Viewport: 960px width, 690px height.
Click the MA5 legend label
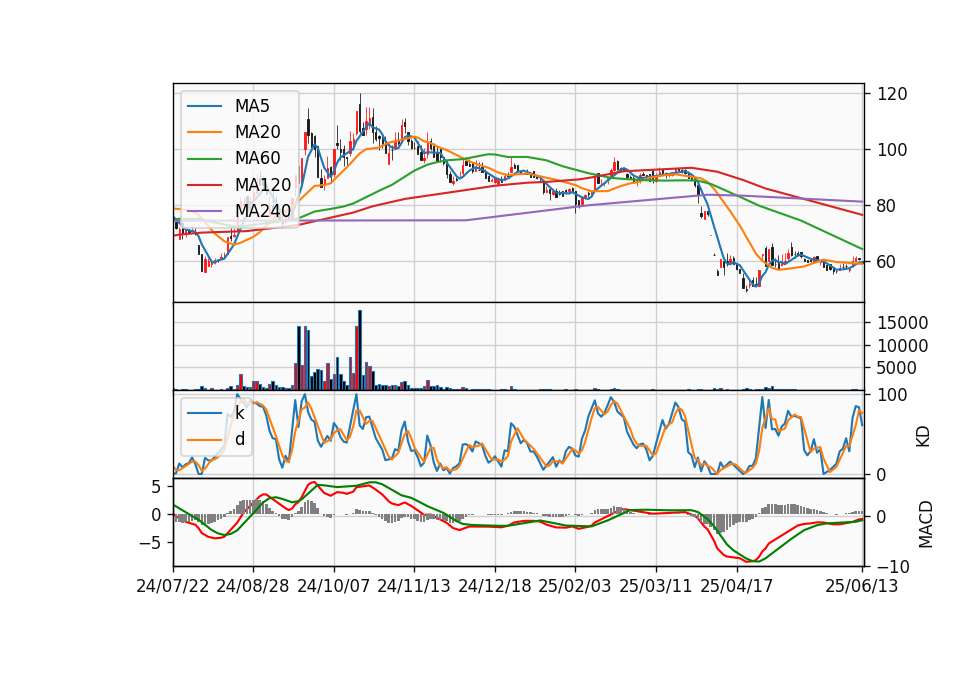[x=252, y=106]
